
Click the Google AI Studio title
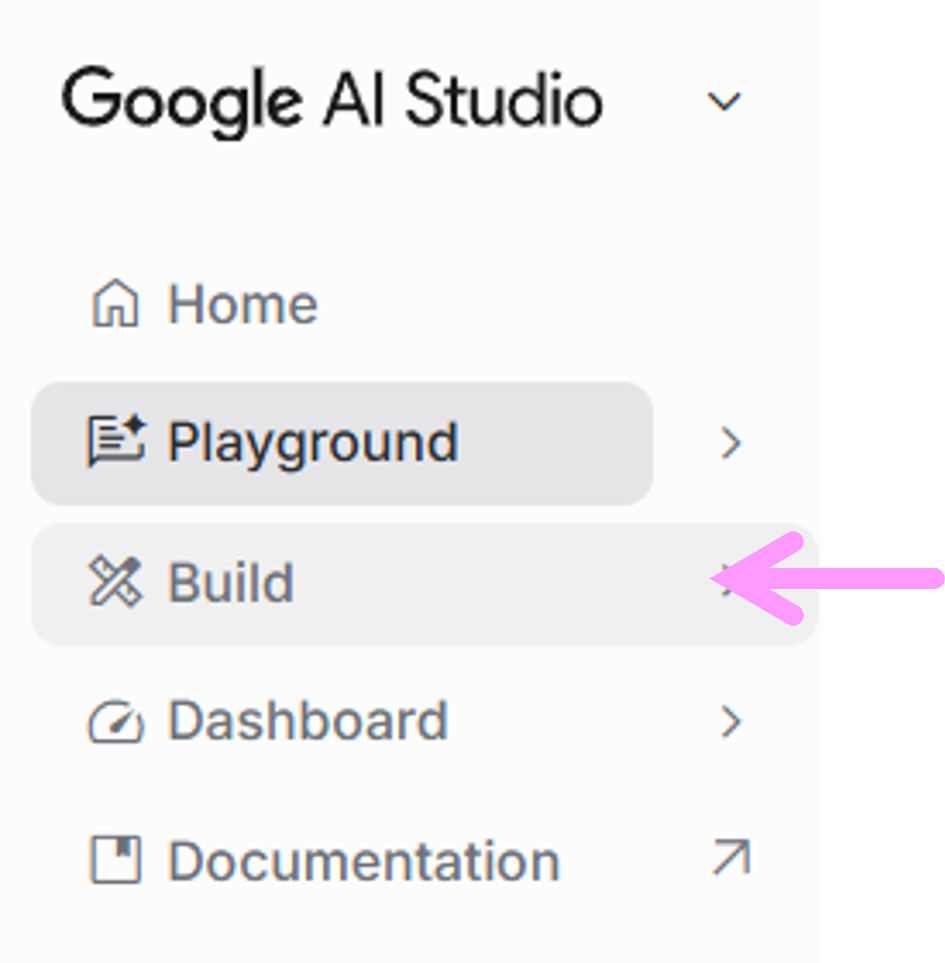tap(332, 102)
